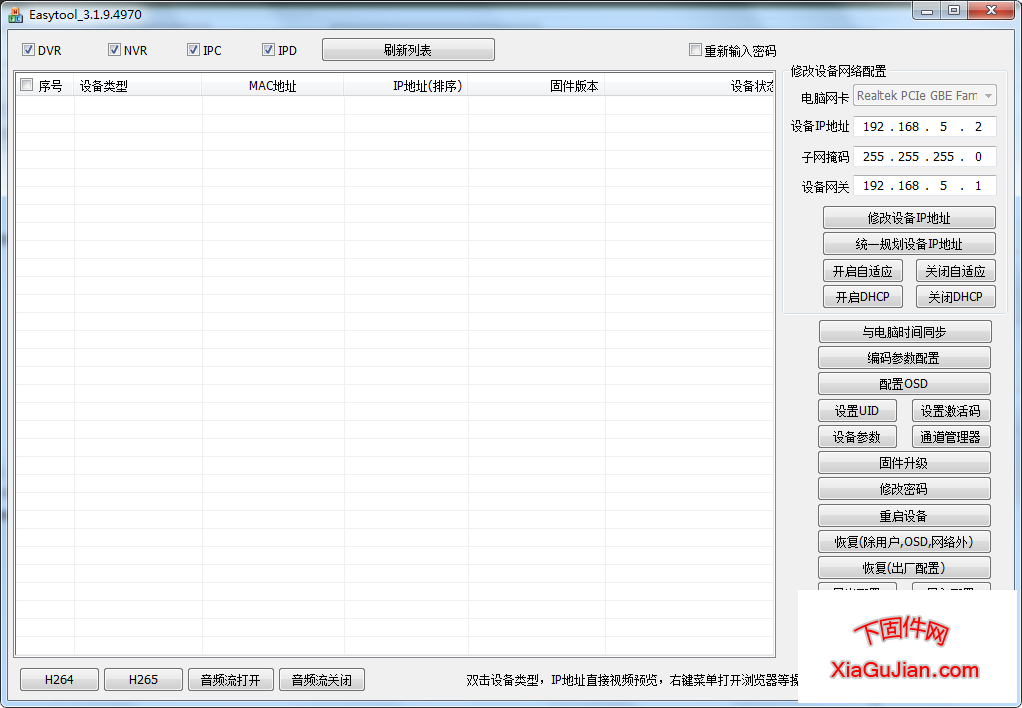
Task: Click the 配置OSD button
Action: click(904, 384)
